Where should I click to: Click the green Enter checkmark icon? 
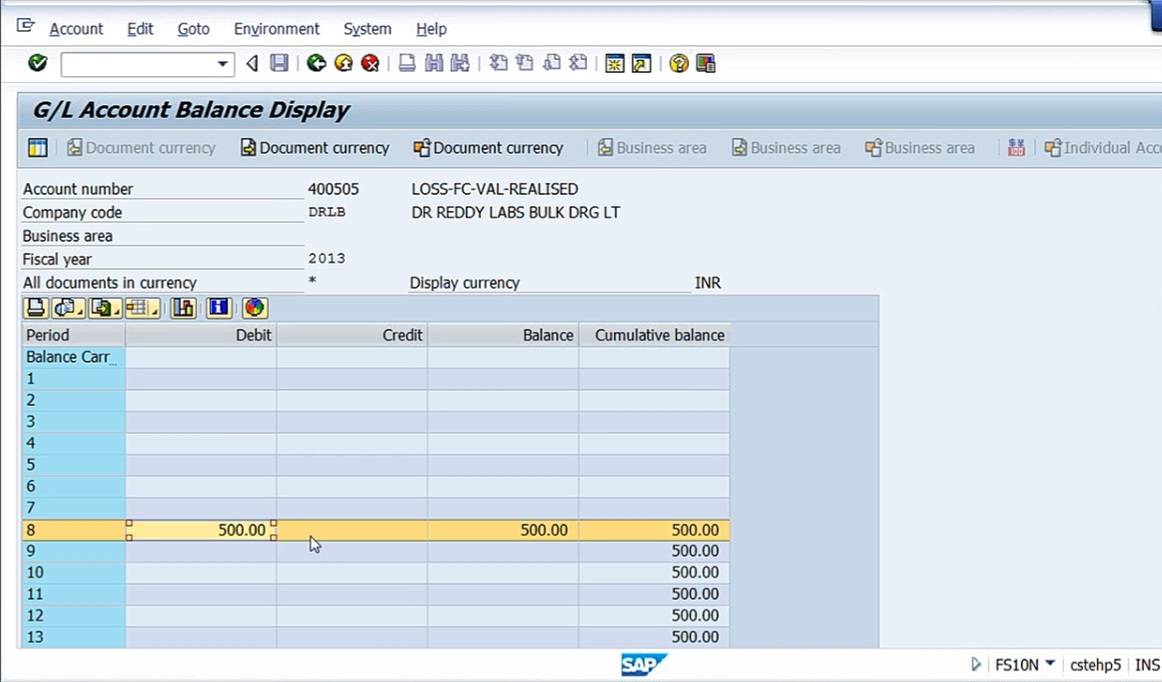(37, 63)
